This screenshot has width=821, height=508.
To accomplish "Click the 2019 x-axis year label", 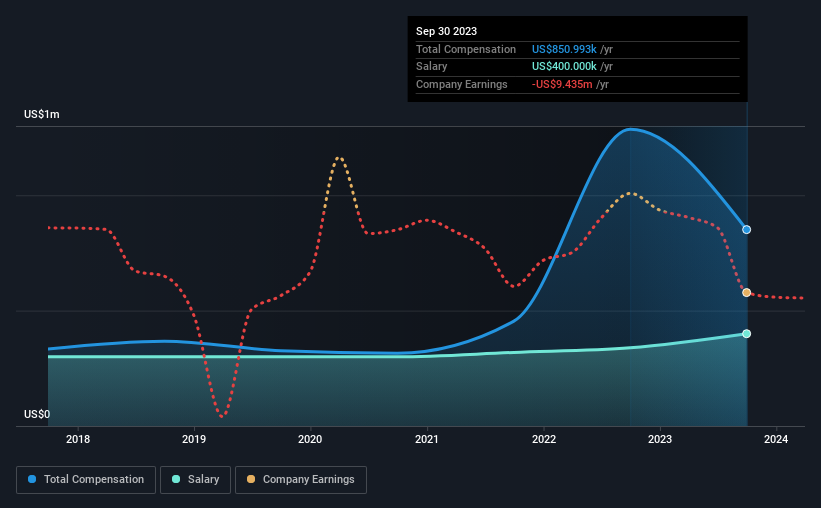I will pyautogui.click(x=194, y=439).
